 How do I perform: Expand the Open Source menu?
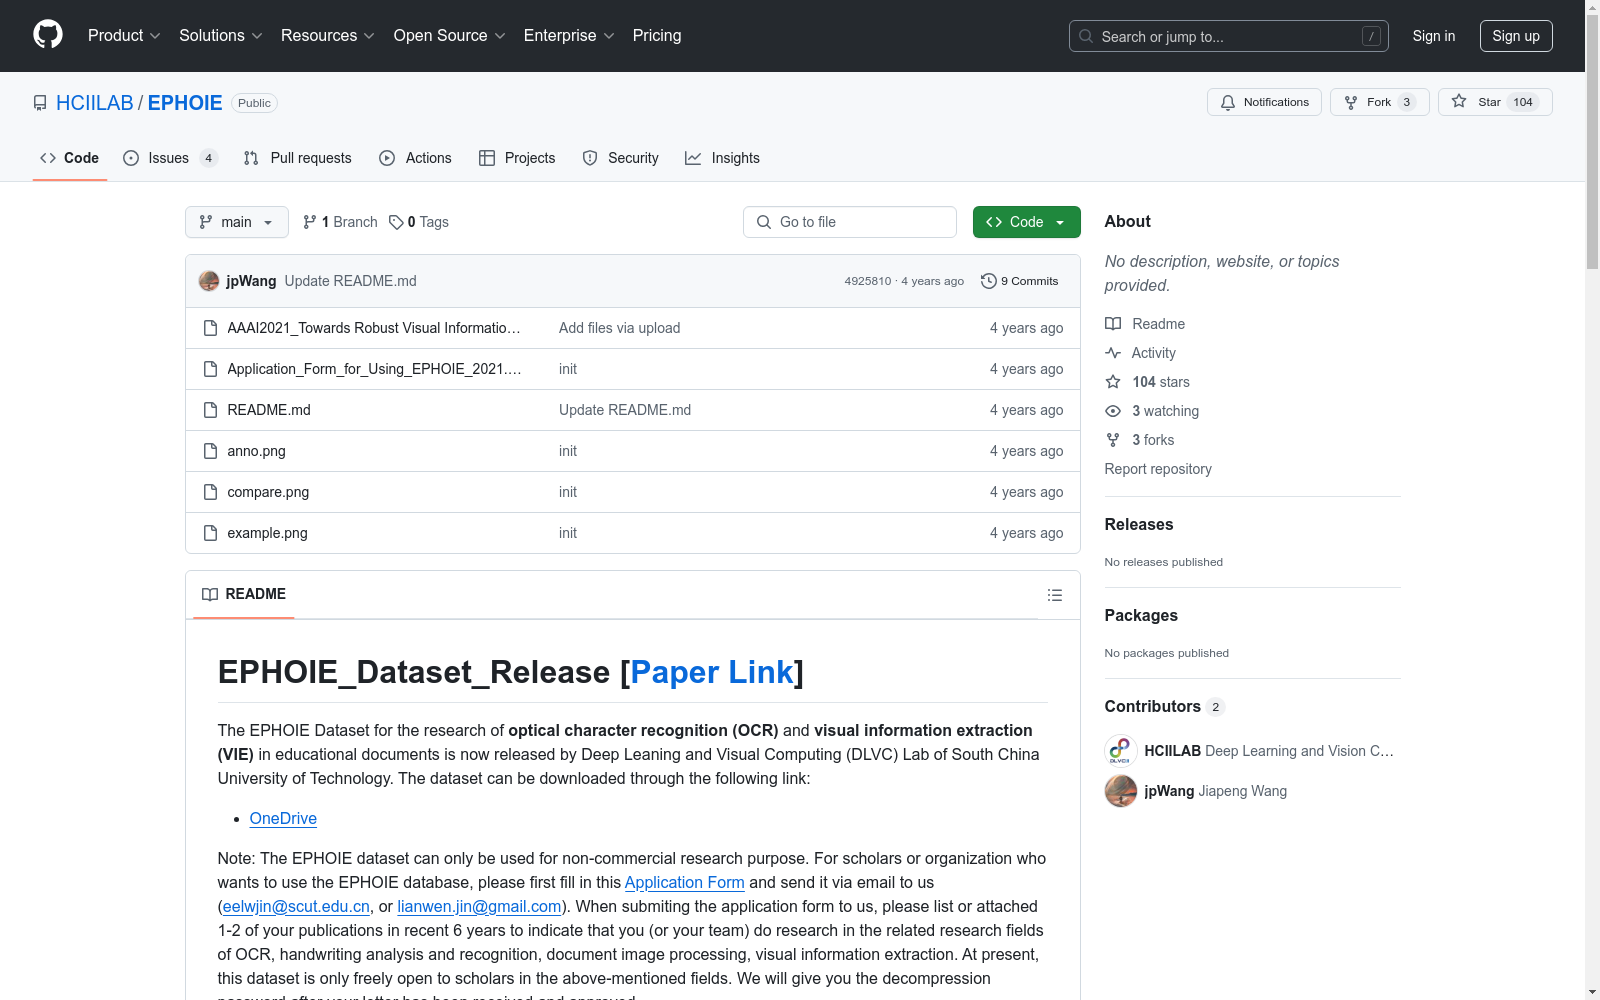[450, 36]
